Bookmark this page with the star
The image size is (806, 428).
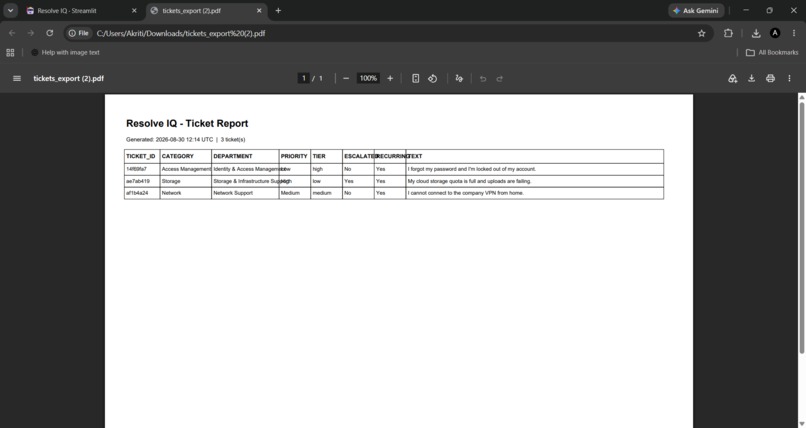tap(701, 33)
